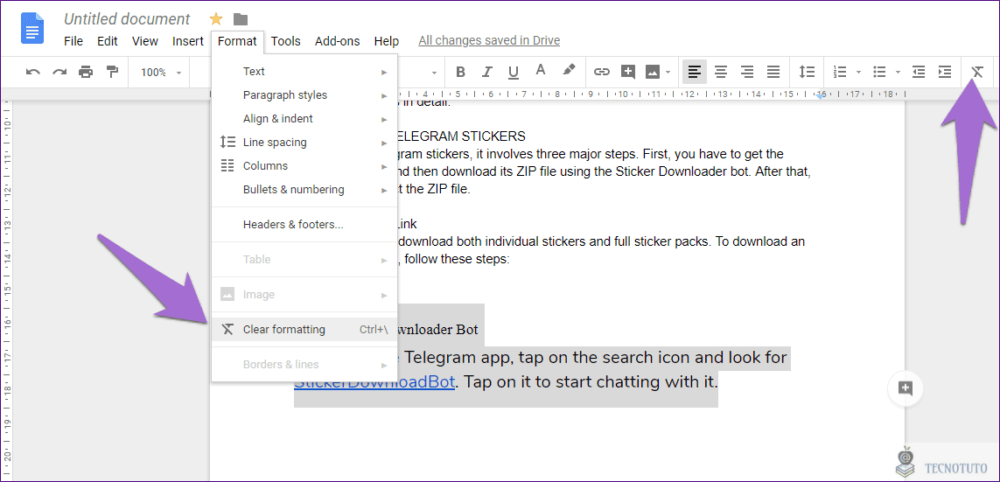Redo the last action

click(x=59, y=72)
